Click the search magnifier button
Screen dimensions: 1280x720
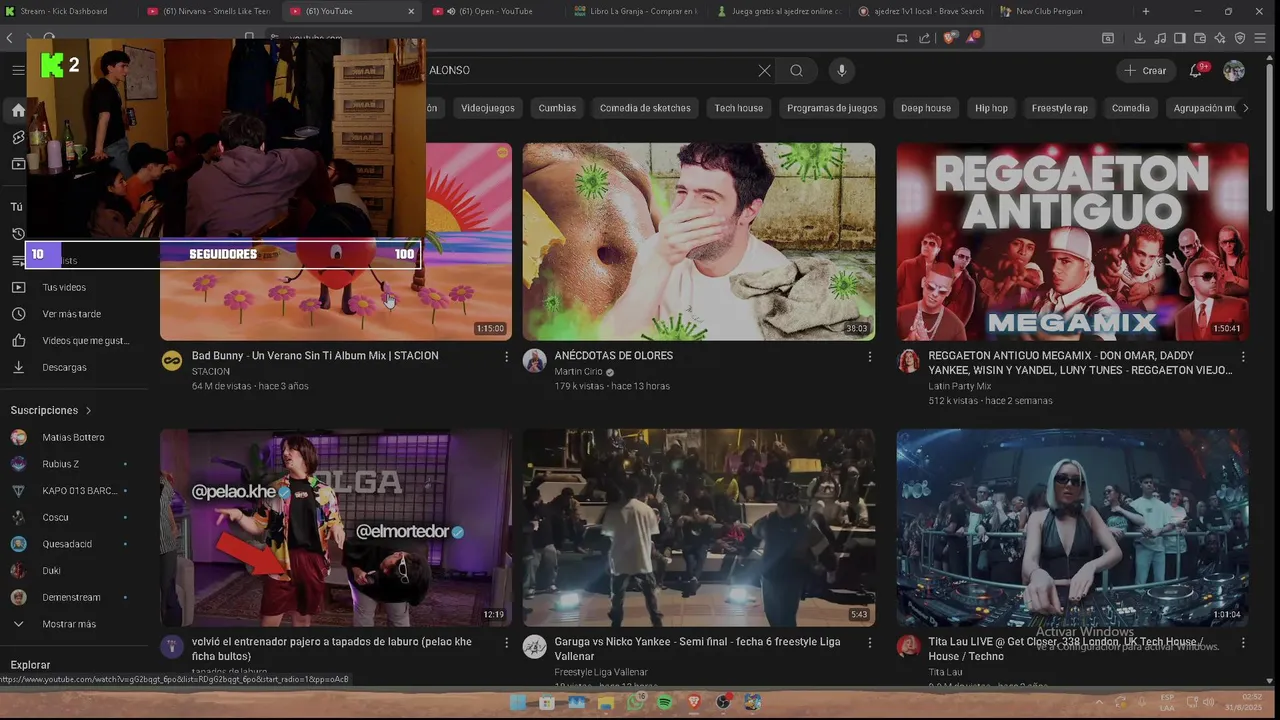click(796, 70)
